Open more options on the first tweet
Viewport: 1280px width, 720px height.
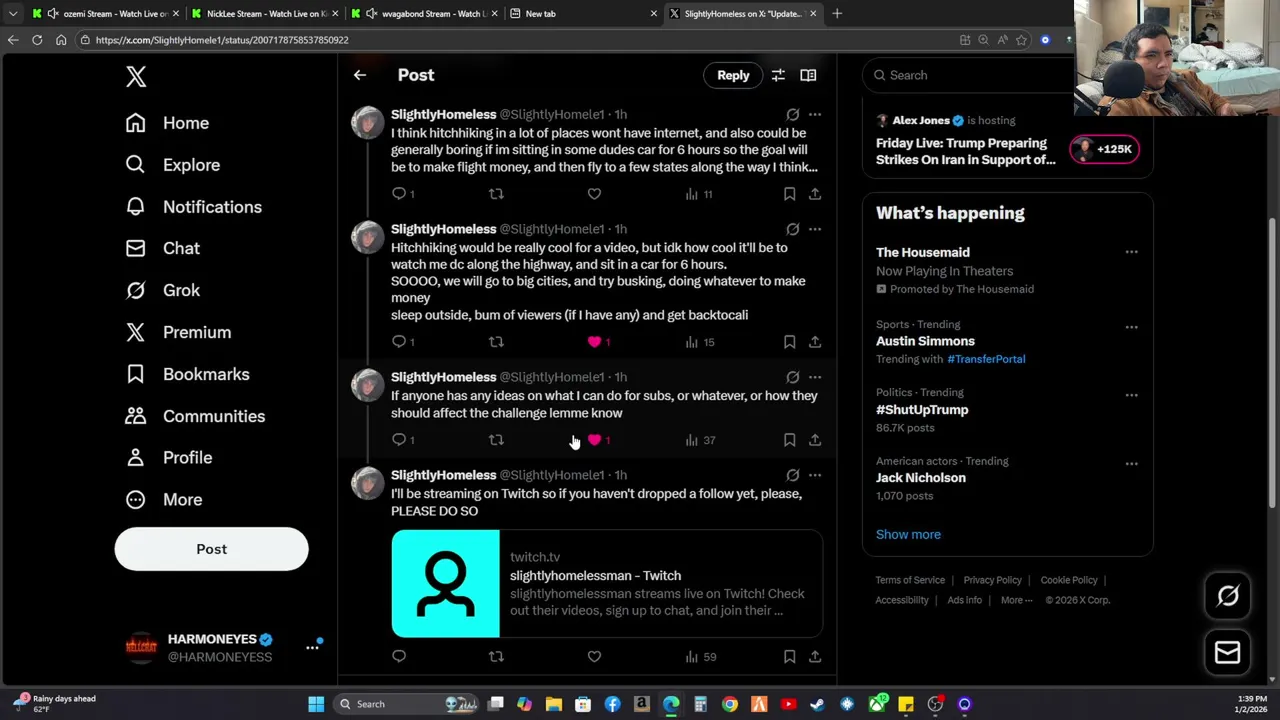pos(815,114)
